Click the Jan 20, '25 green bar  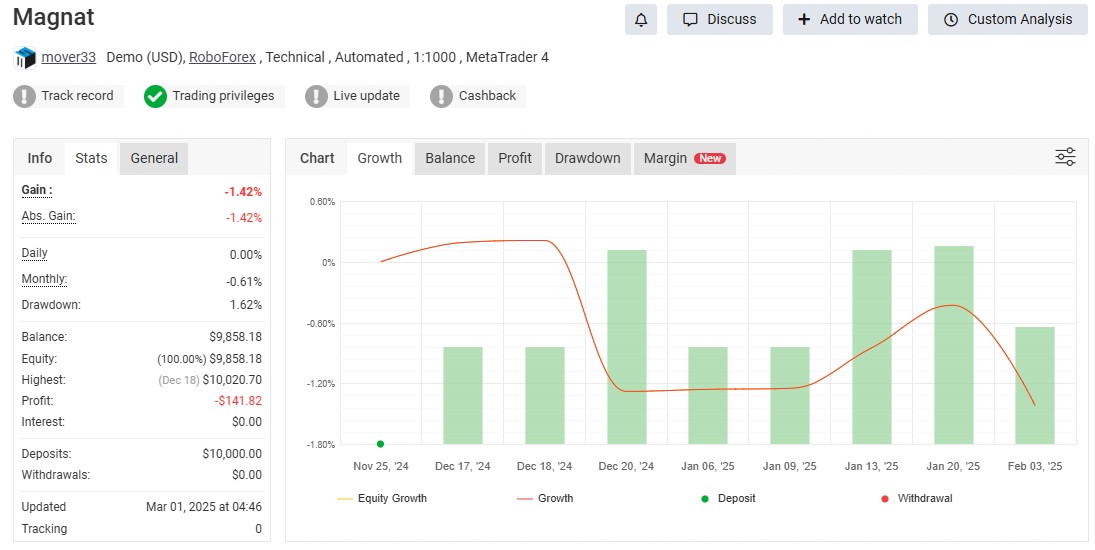point(953,345)
